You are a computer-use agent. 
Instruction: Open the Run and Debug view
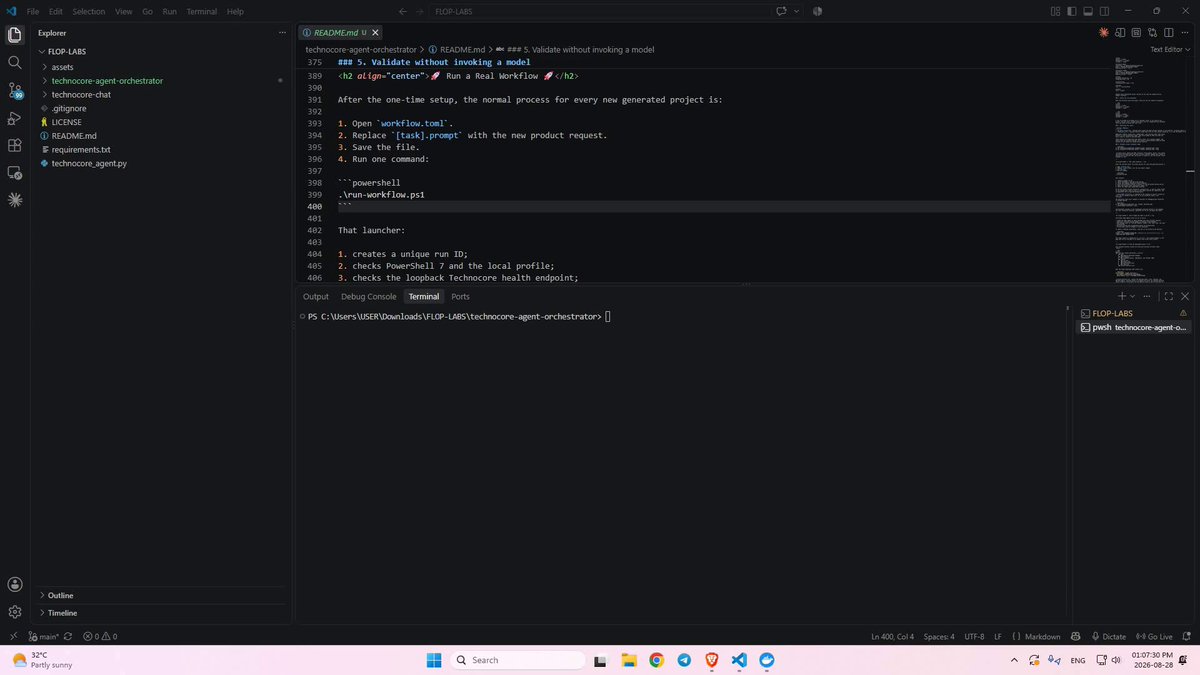[x=15, y=118]
